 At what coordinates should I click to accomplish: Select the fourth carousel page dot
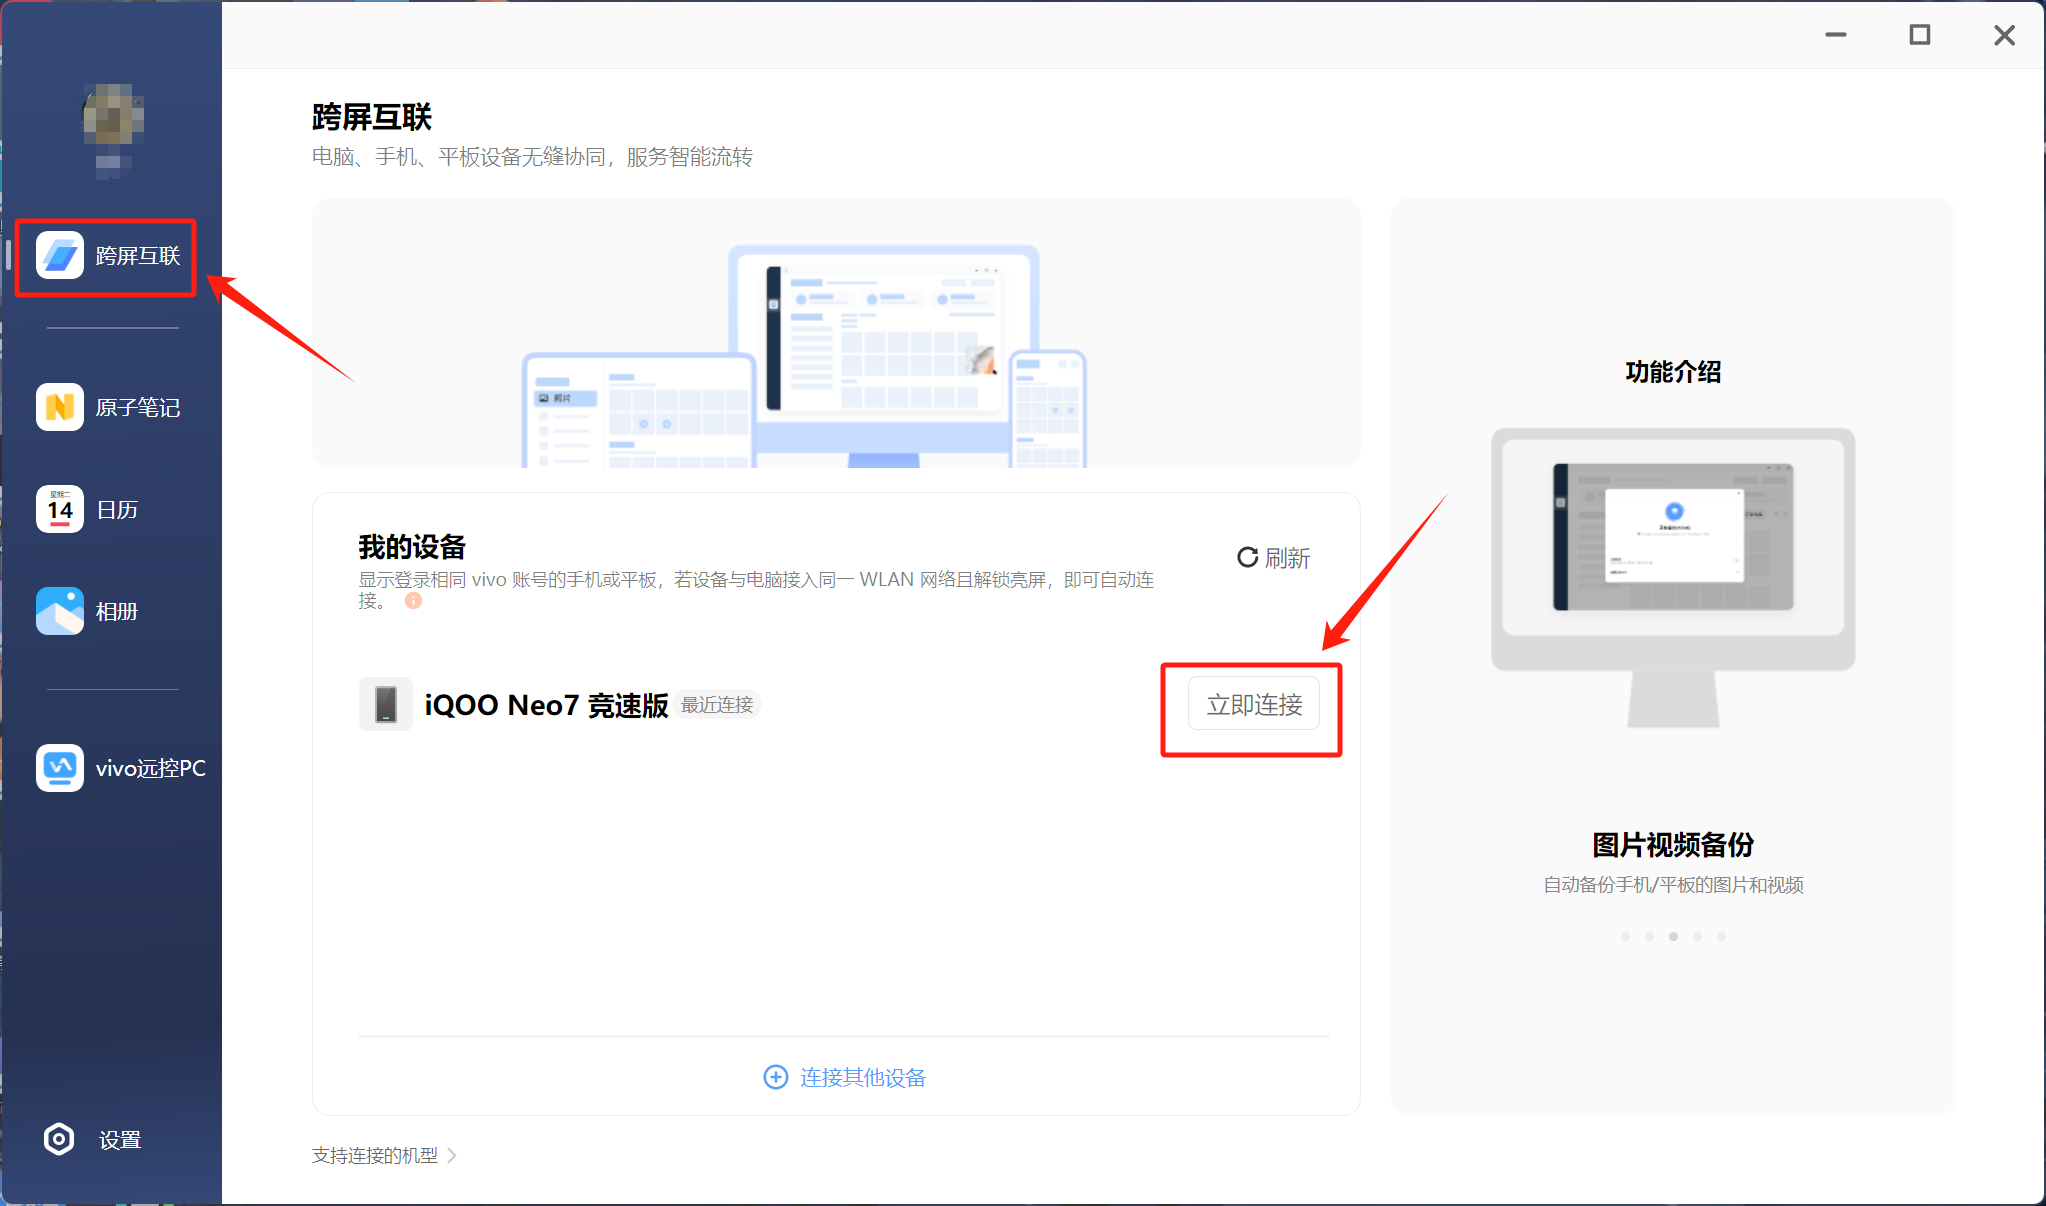tap(1697, 937)
